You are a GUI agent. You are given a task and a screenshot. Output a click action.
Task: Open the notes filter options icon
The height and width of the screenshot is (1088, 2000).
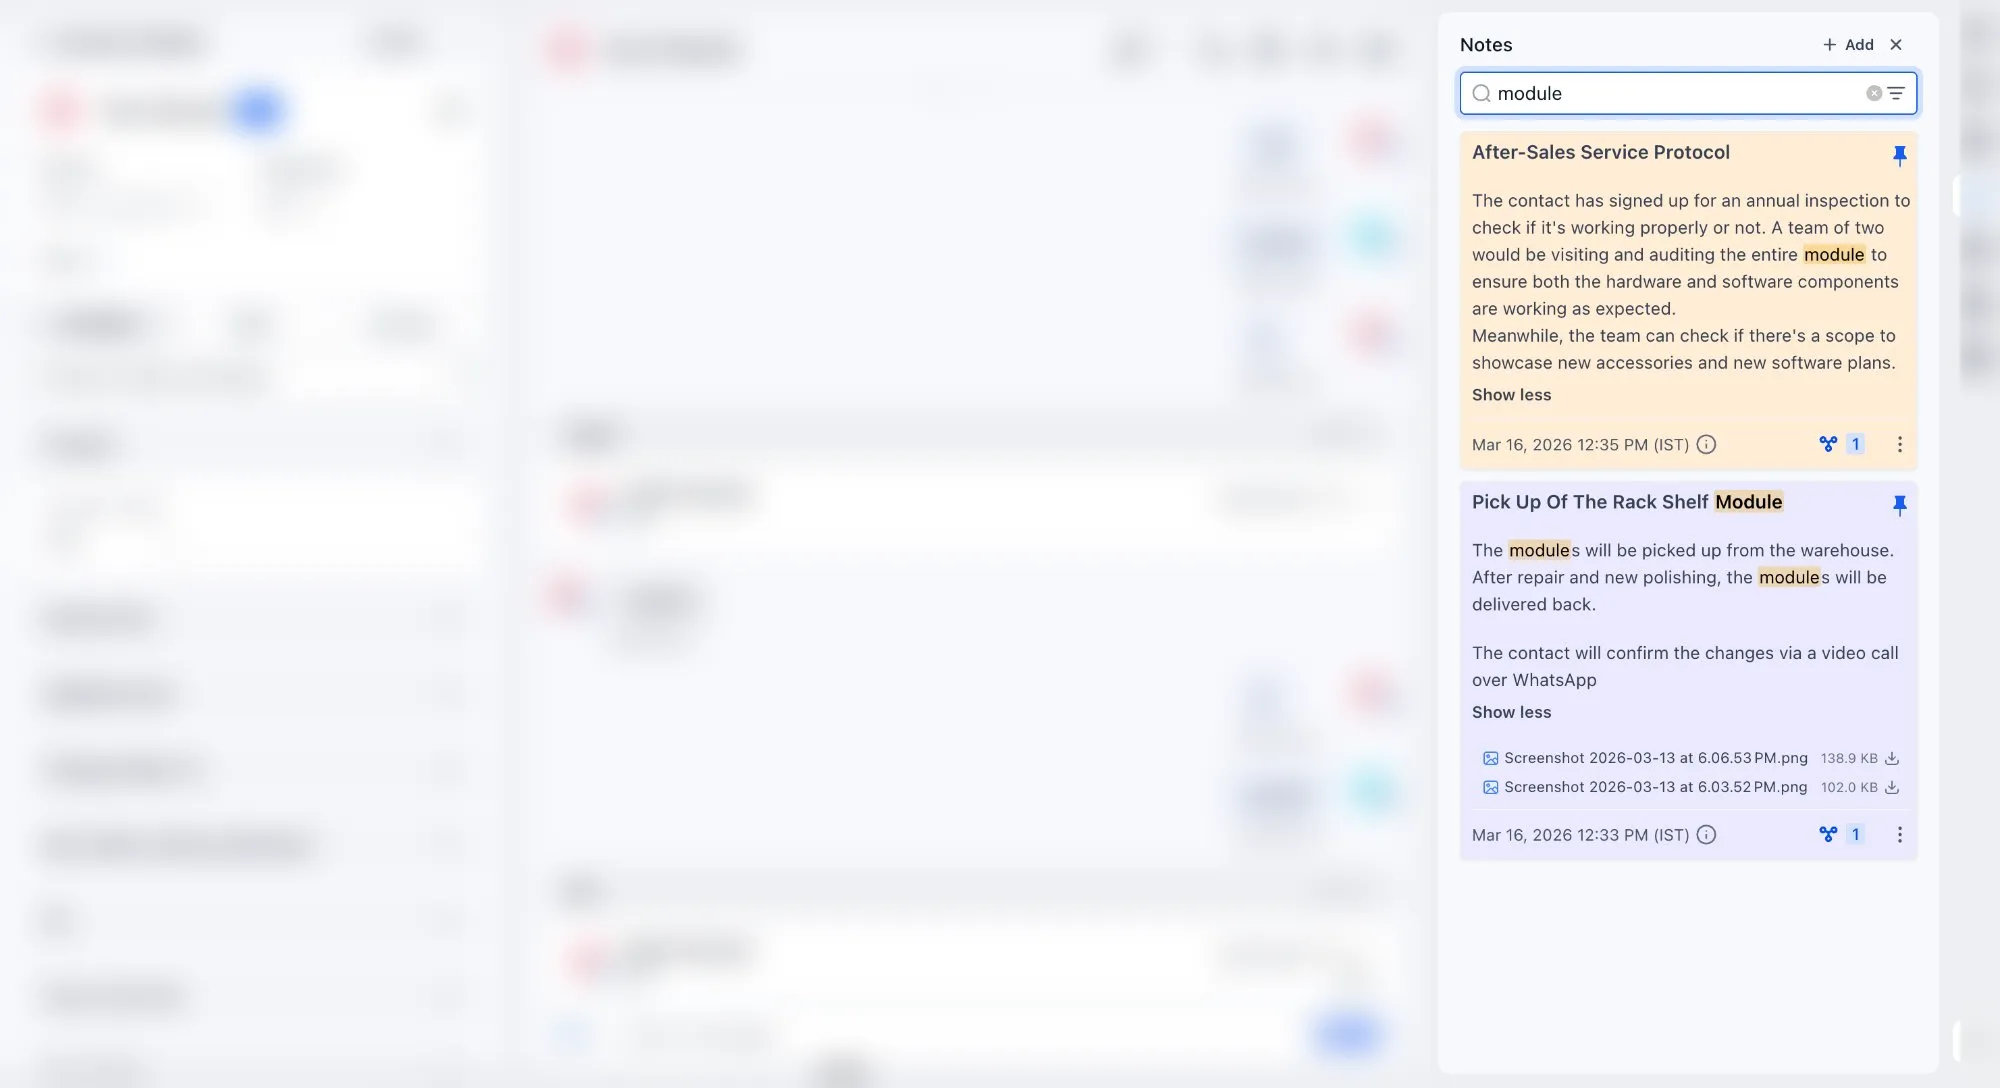pyautogui.click(x=1896, y=93)
